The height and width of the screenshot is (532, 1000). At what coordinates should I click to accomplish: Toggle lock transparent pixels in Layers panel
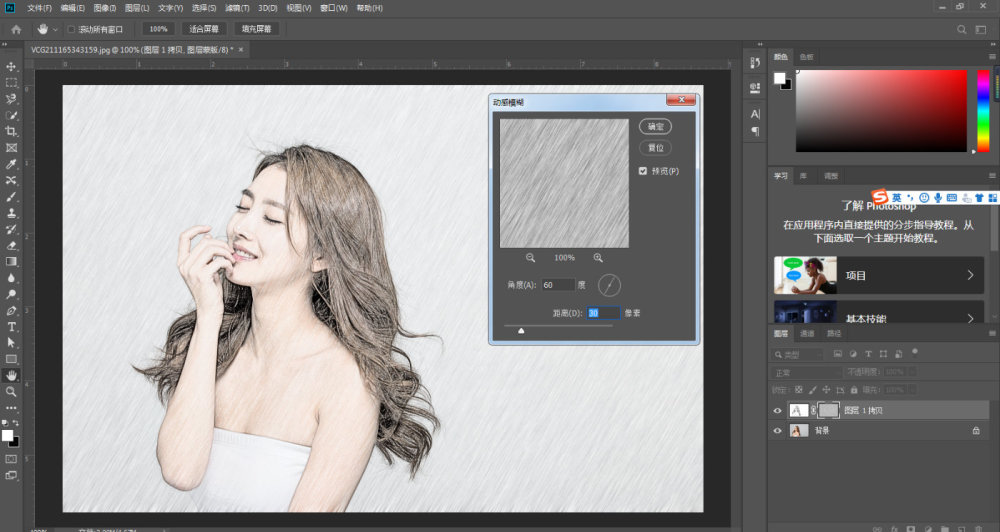pos(798,390)
